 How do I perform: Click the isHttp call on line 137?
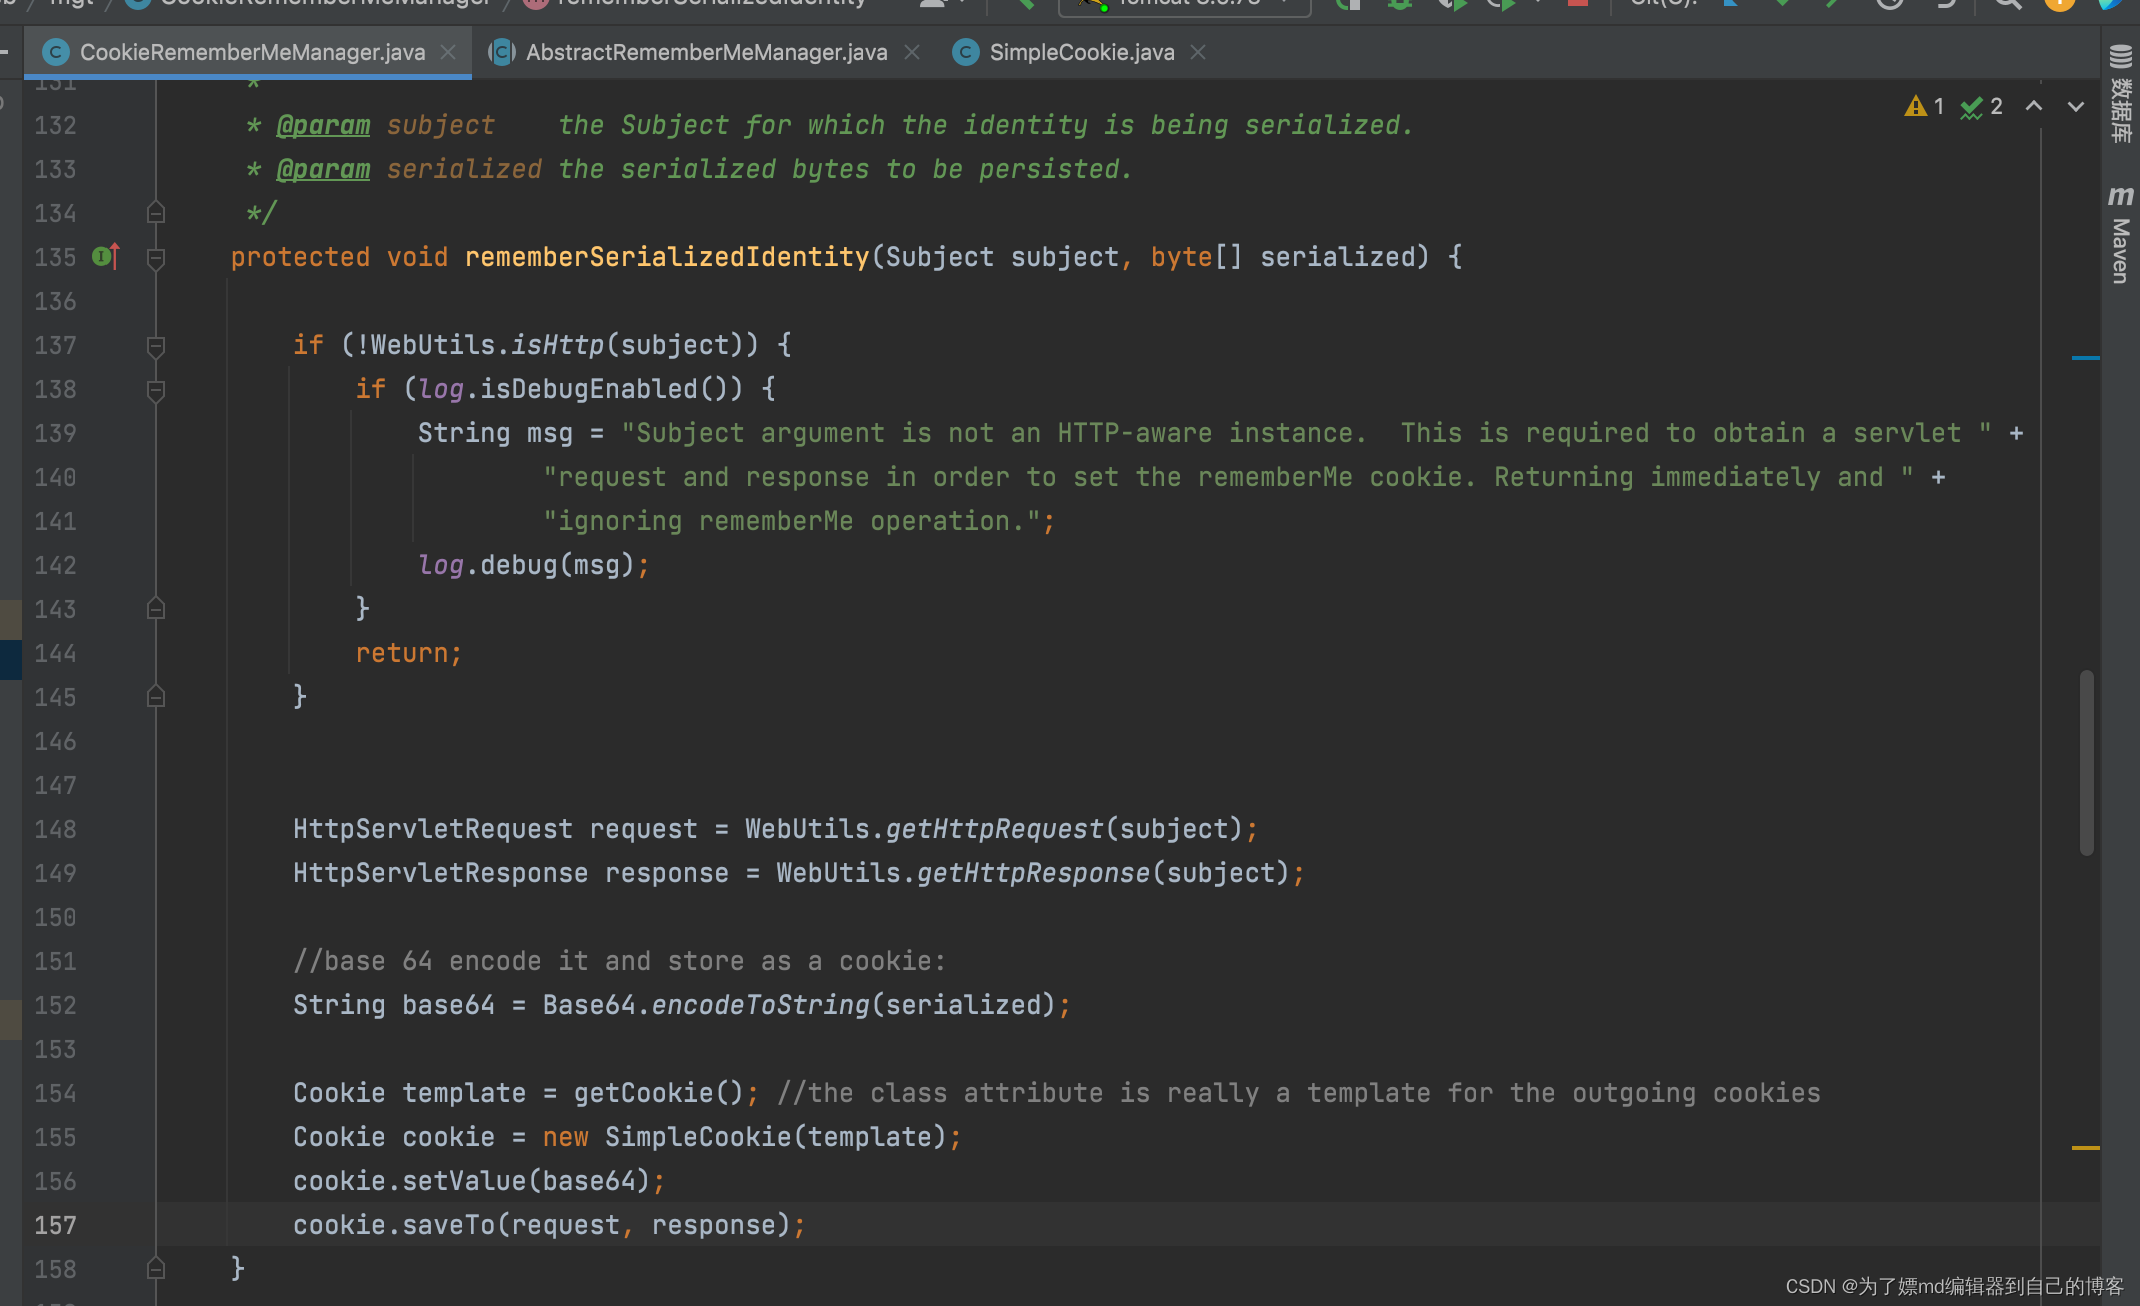[x=558, y=345]
